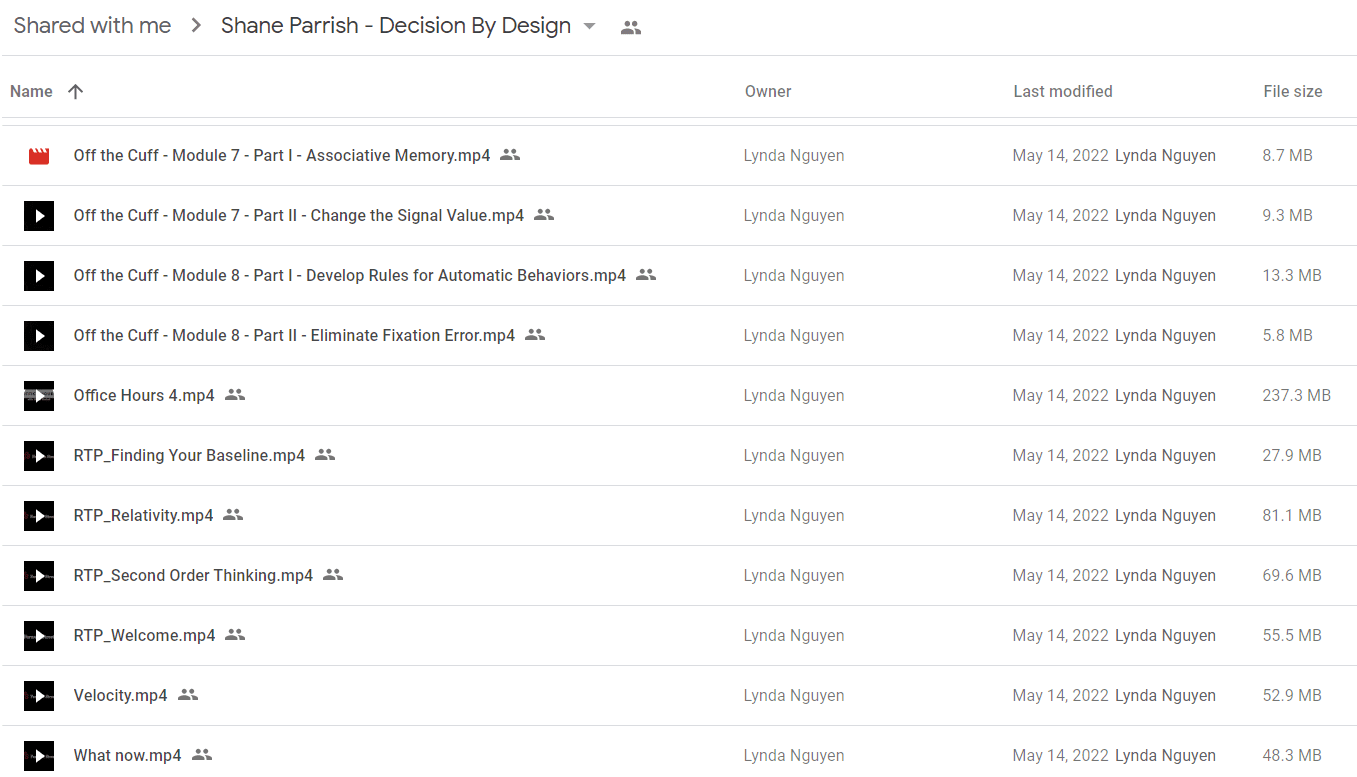Click the shared icon next to Change the Signal Value.mp4
This screenshot has width=1357, height=777.
click(x=544, y=215)
